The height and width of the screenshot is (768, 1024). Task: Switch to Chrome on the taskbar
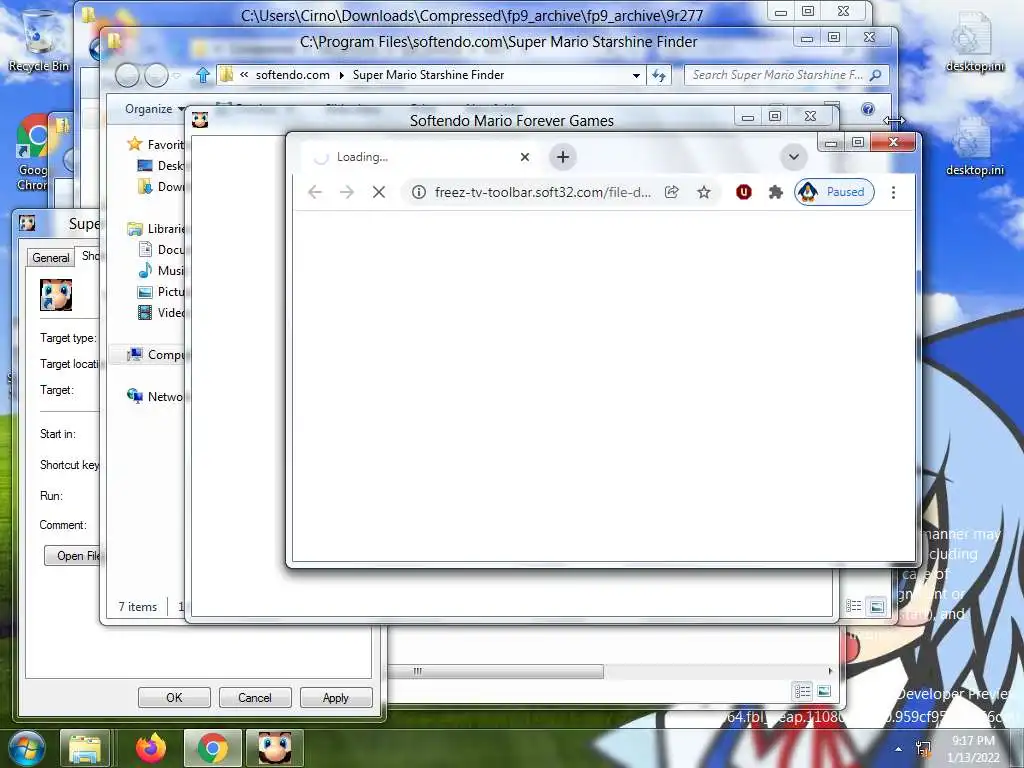click(x=213, y=748)
